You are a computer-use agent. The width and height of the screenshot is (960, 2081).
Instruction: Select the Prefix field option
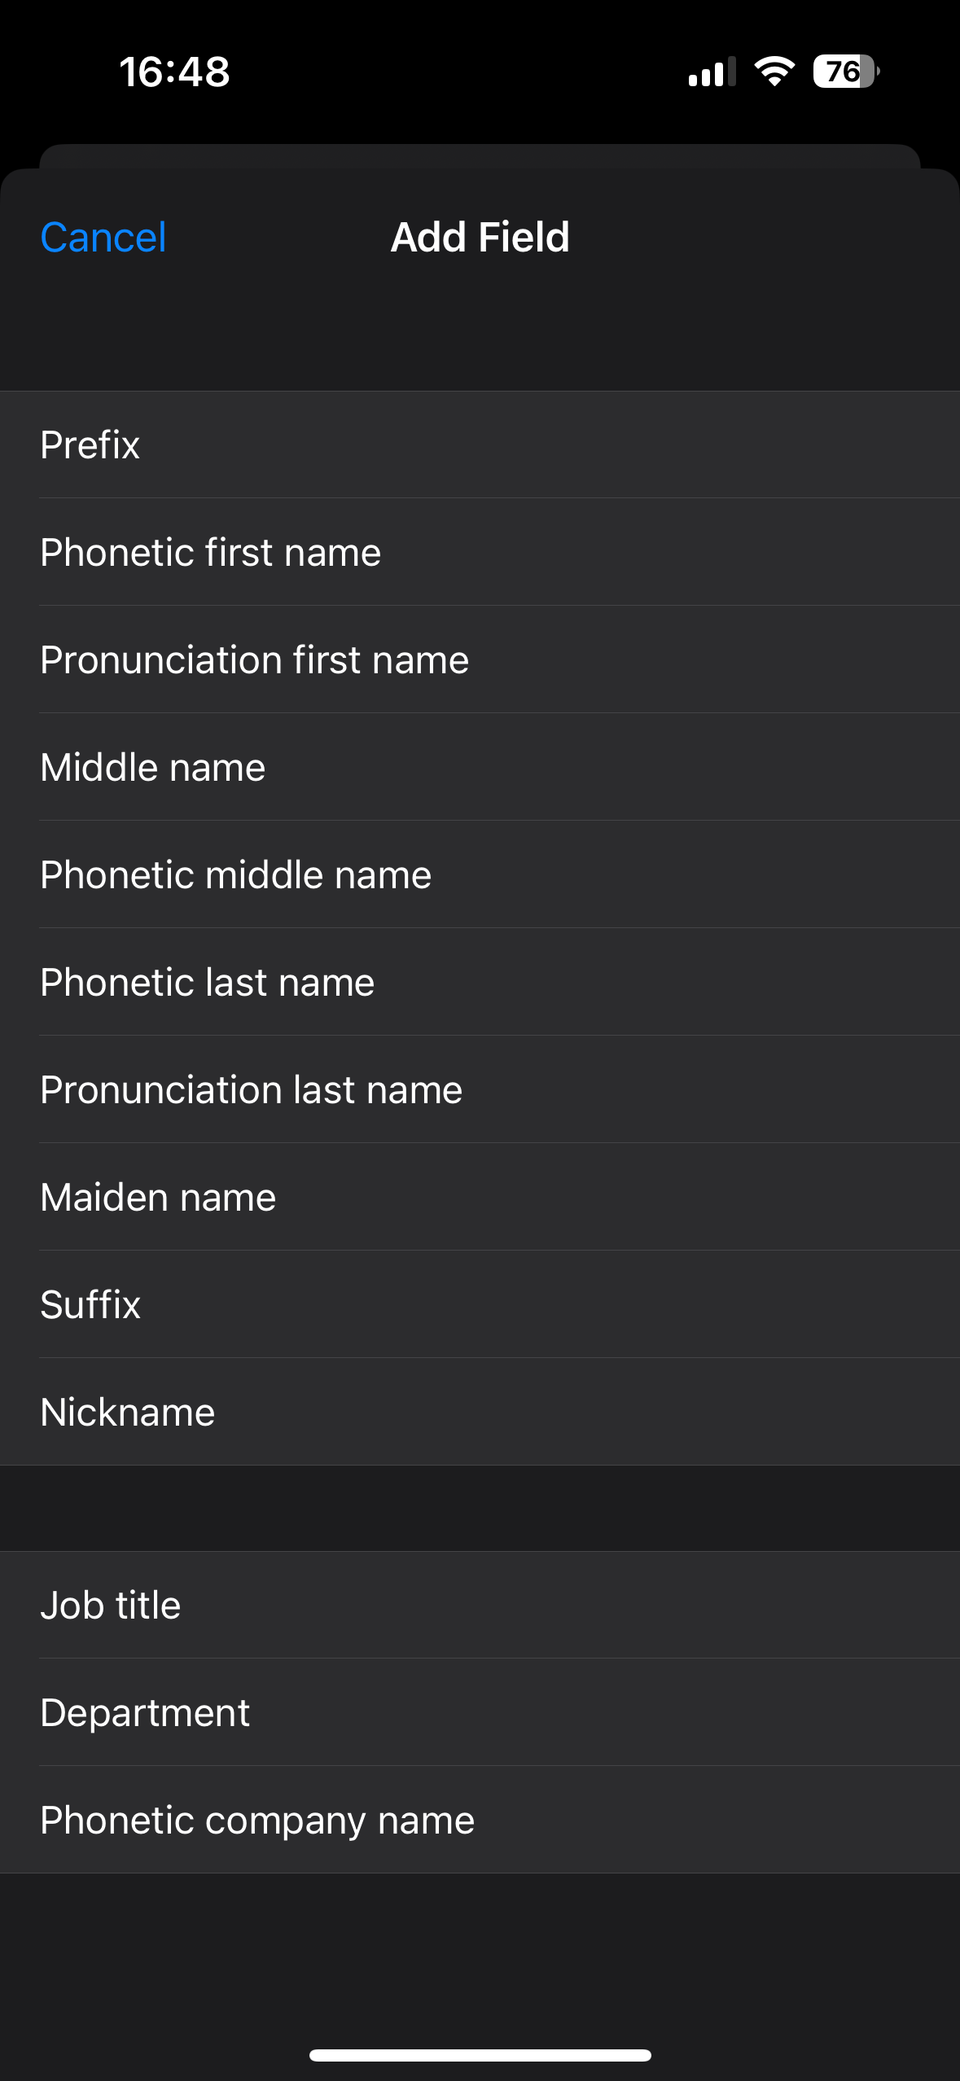(90, 445)
